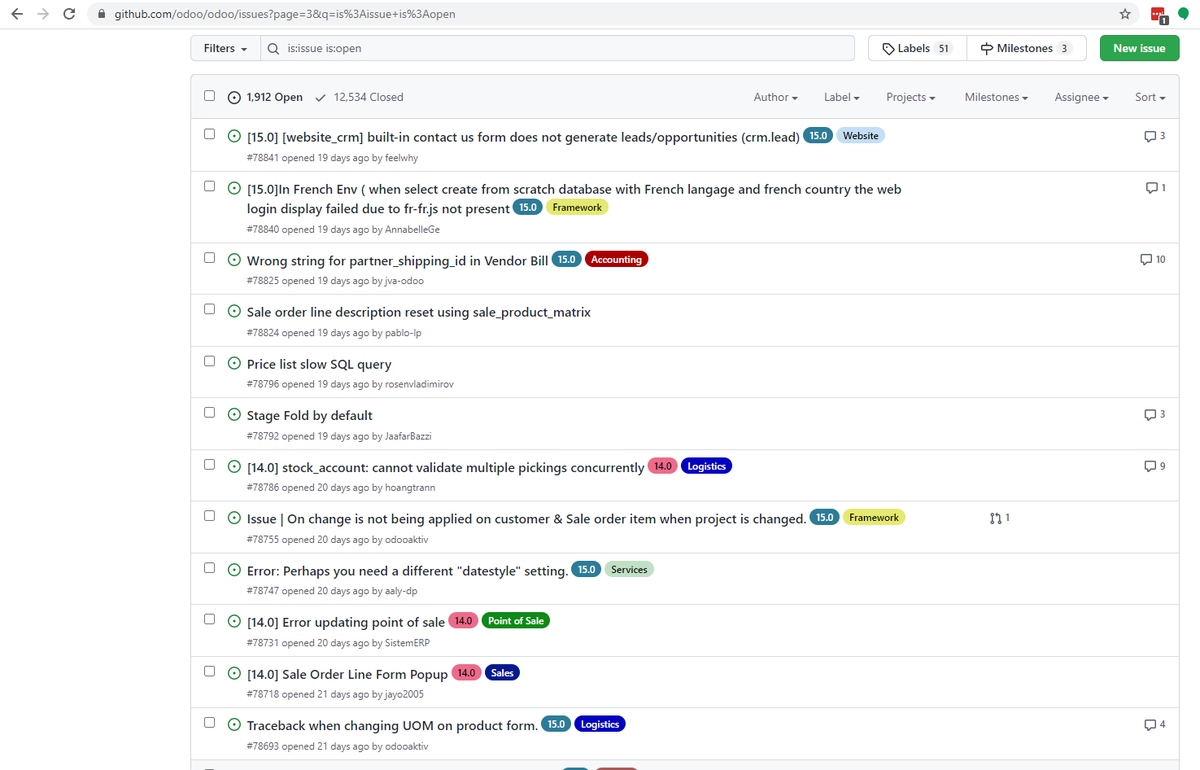Viewport: 1200px width, 770px height.
Task: Tick checkbox for Sale order line description issue
Action: coord(209,309)
